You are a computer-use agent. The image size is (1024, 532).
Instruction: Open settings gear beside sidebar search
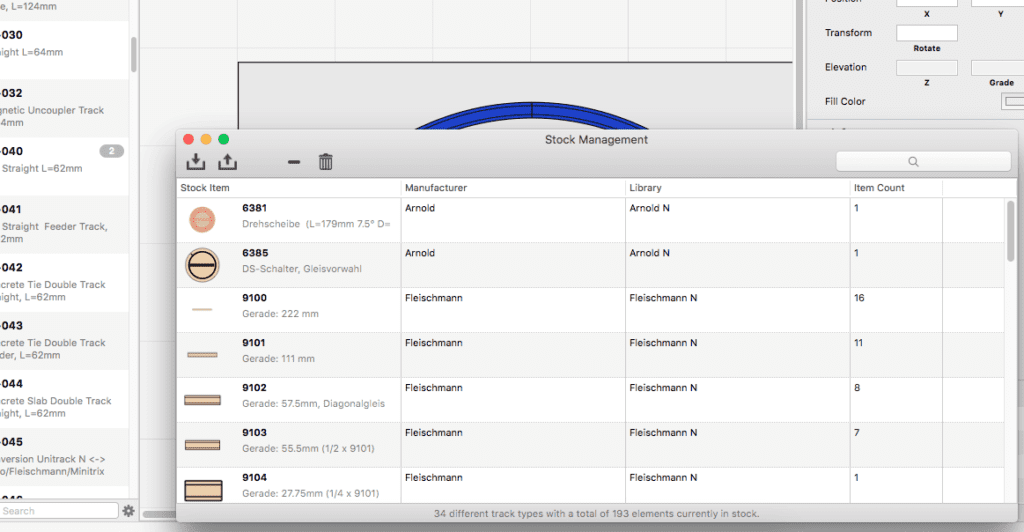[x=128, y=511]
